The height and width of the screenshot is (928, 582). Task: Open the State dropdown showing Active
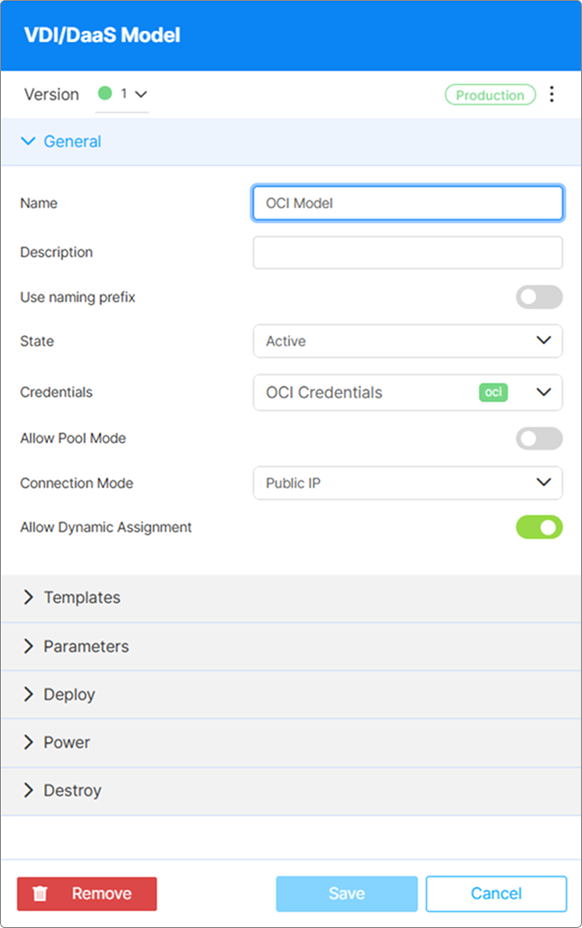pyautogui.click(x=407, y=341)
